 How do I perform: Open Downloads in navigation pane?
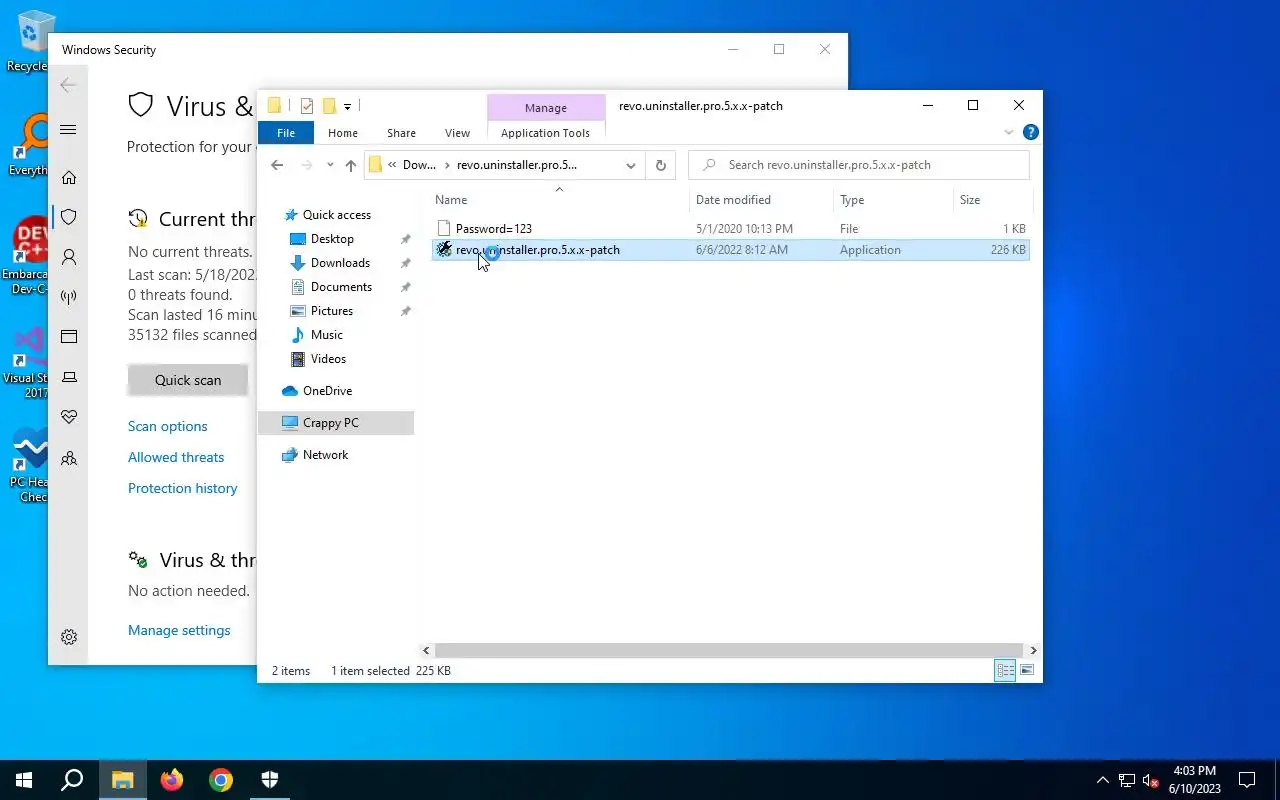click(340, 263)
